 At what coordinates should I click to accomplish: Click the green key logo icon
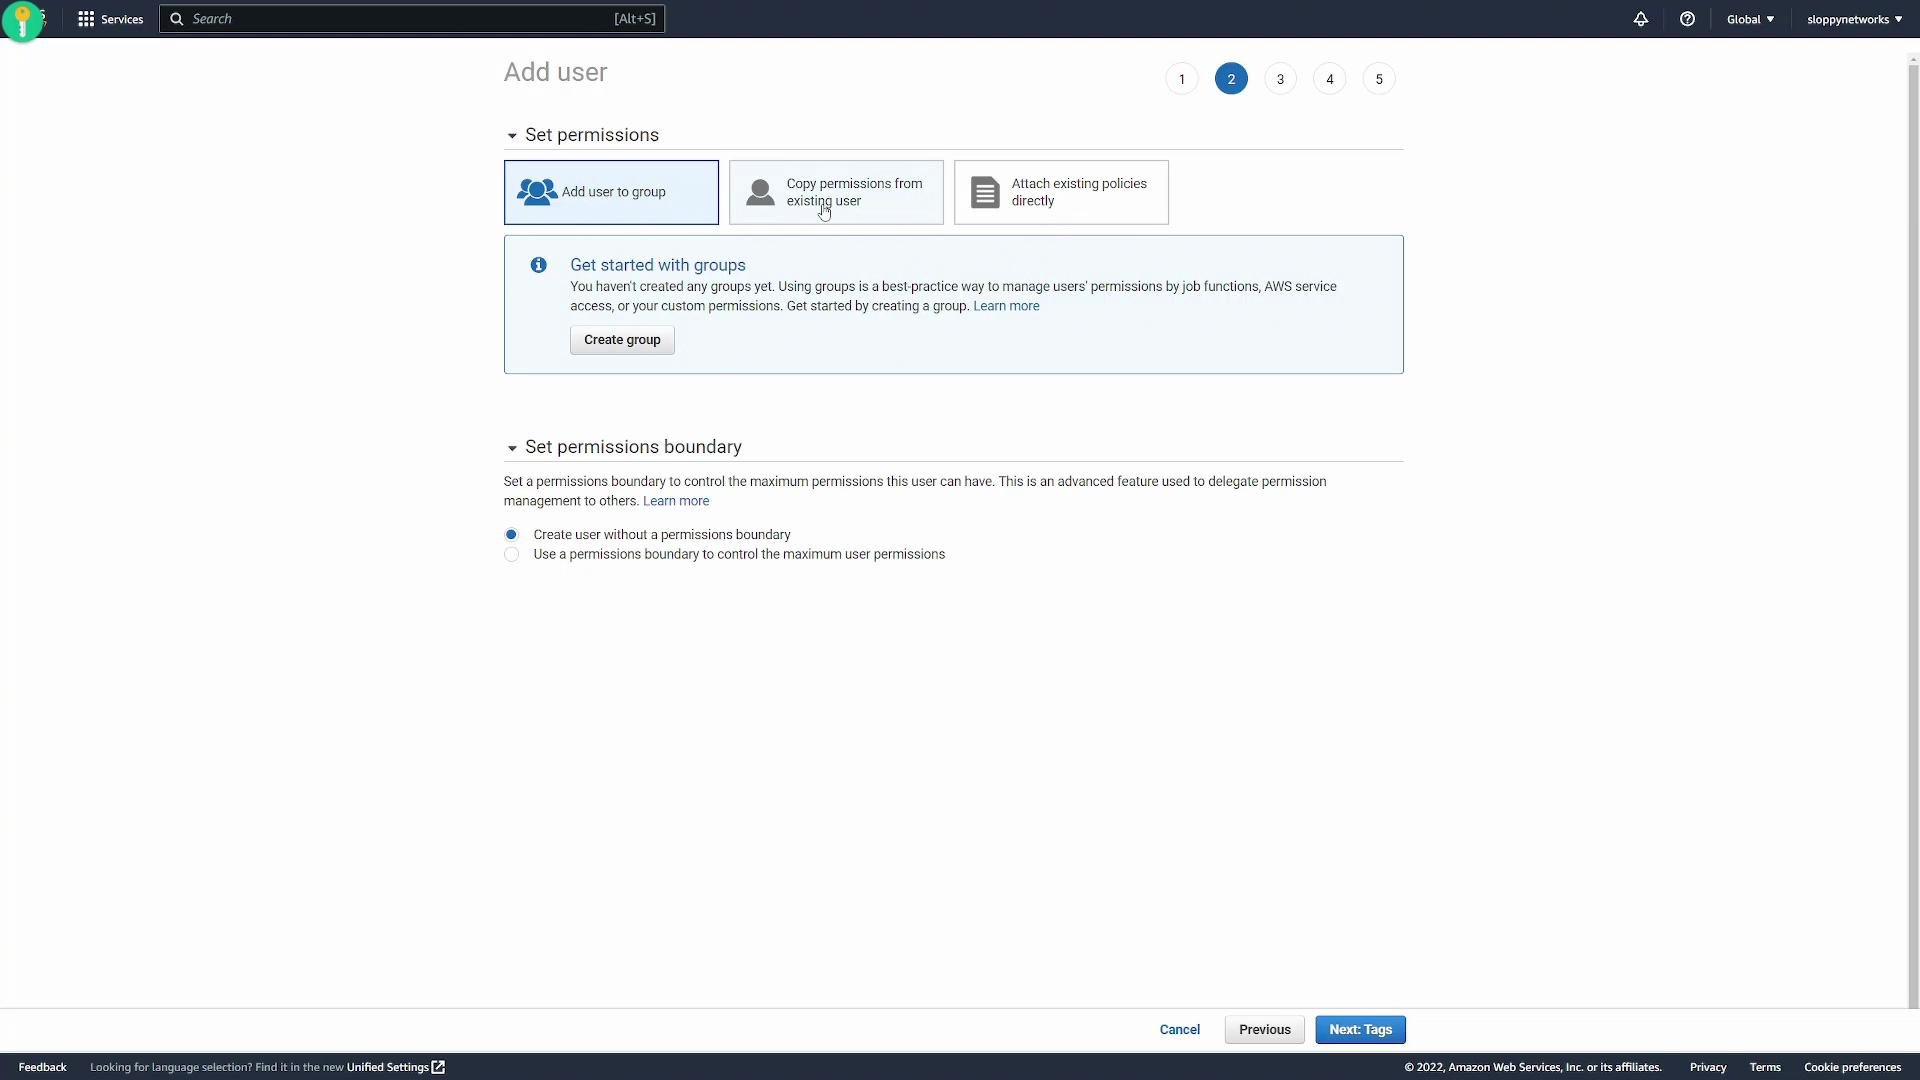(x=22, y=21)
